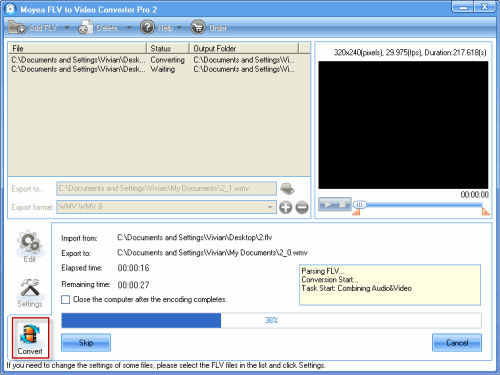Click the Export to path 2_0.wmv

point(212,253)
